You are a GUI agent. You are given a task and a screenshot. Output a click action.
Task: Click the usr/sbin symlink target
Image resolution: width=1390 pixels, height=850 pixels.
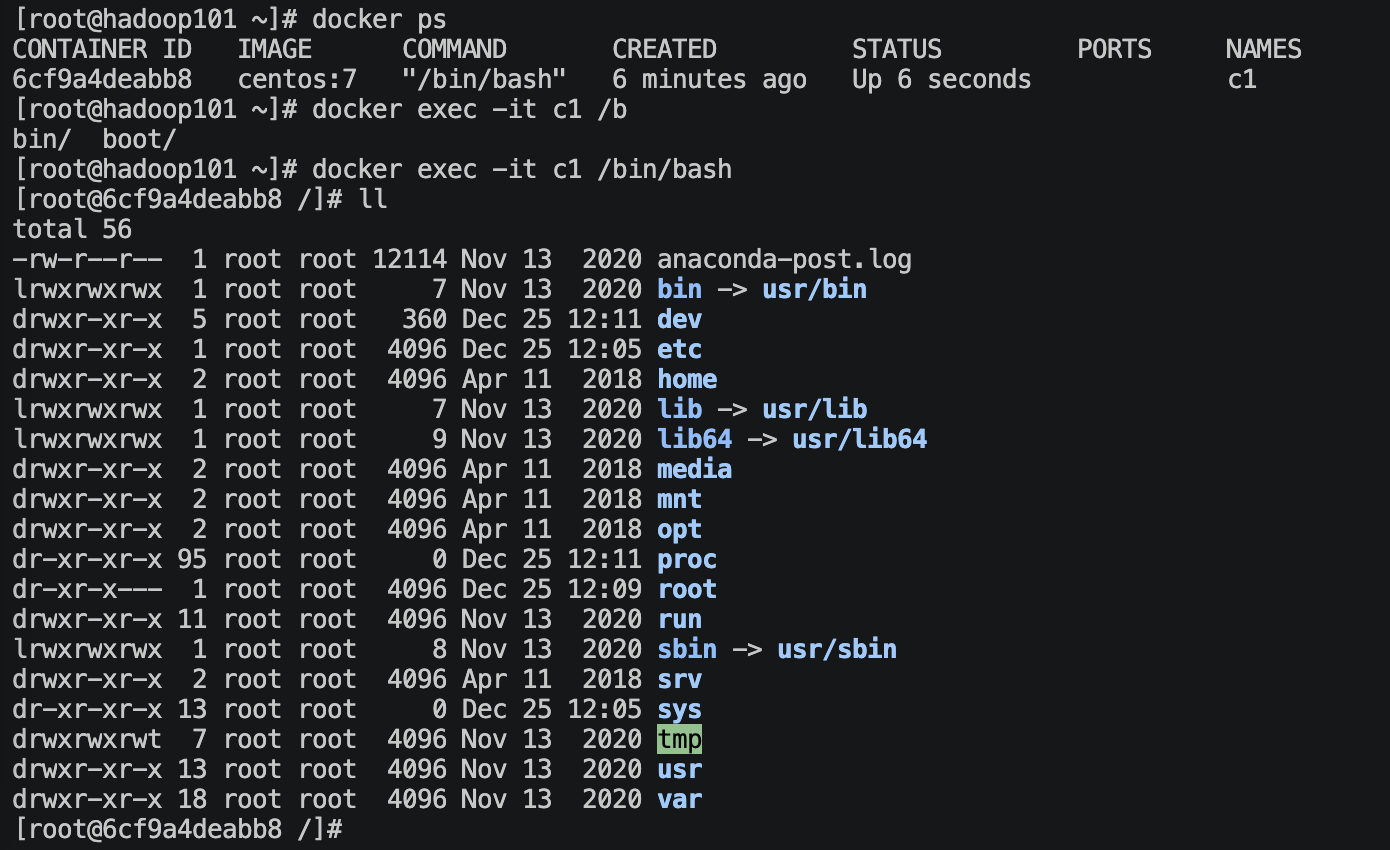click(x=836, y=650)
